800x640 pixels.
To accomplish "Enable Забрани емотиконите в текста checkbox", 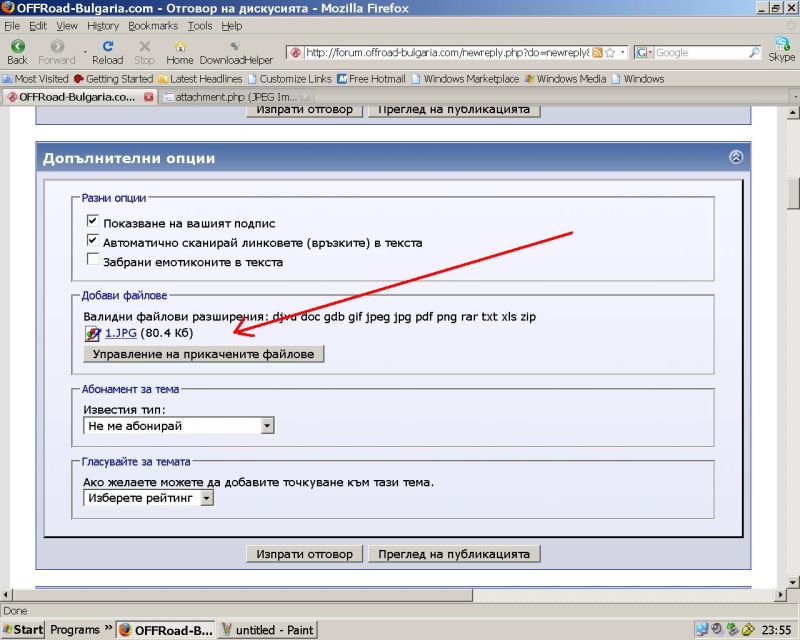I will [92, 259].
